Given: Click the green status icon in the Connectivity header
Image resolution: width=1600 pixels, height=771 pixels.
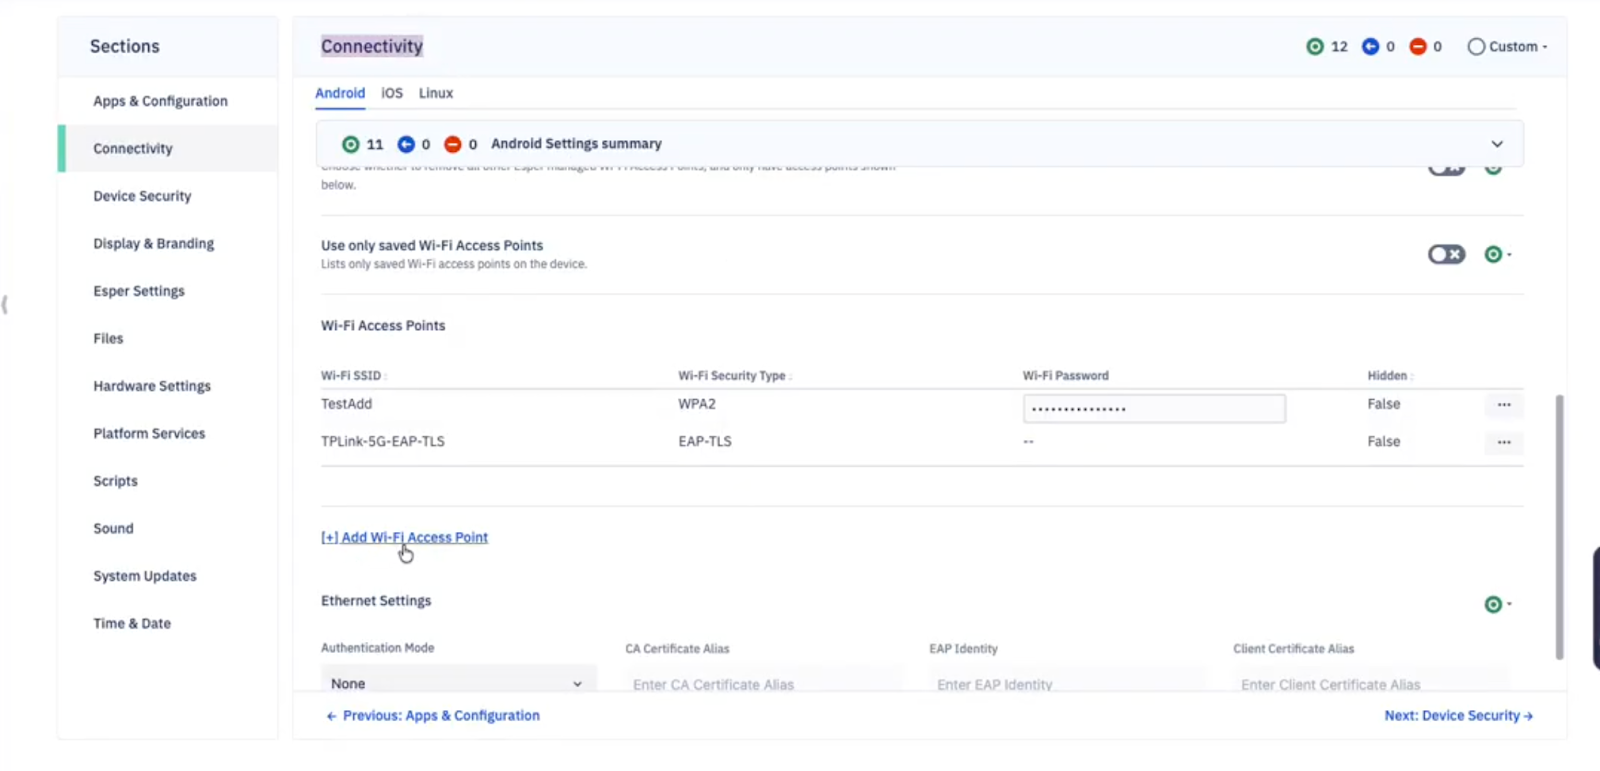Looking at the screenshot, I should click(x=1315, y=47).
